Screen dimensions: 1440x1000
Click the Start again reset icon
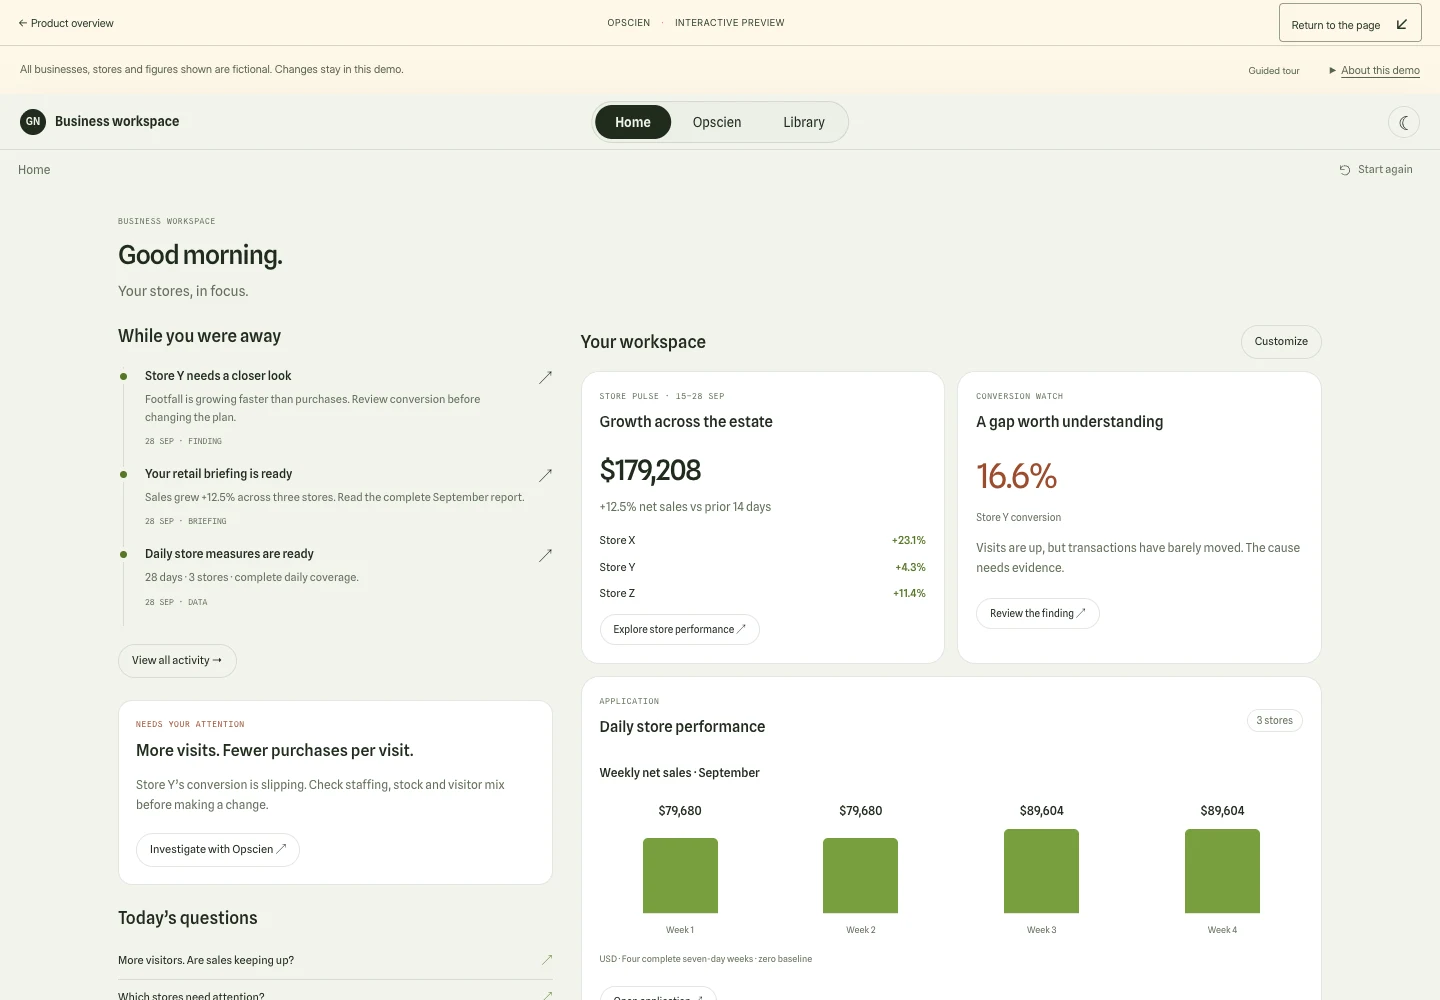(1345, 170)
